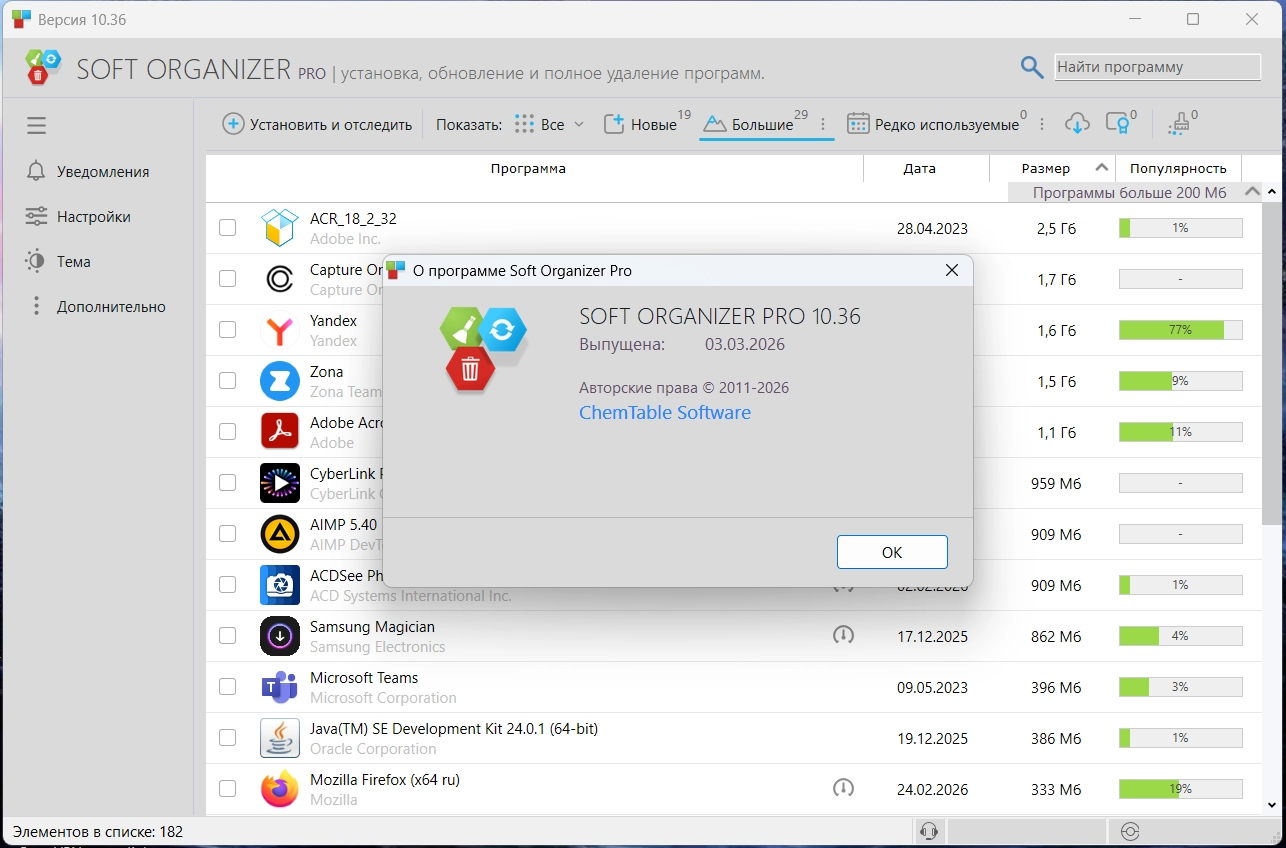Click the headset support icon in the status bar
Viewport: 1286px width, 848px height.
pos(929,831)
